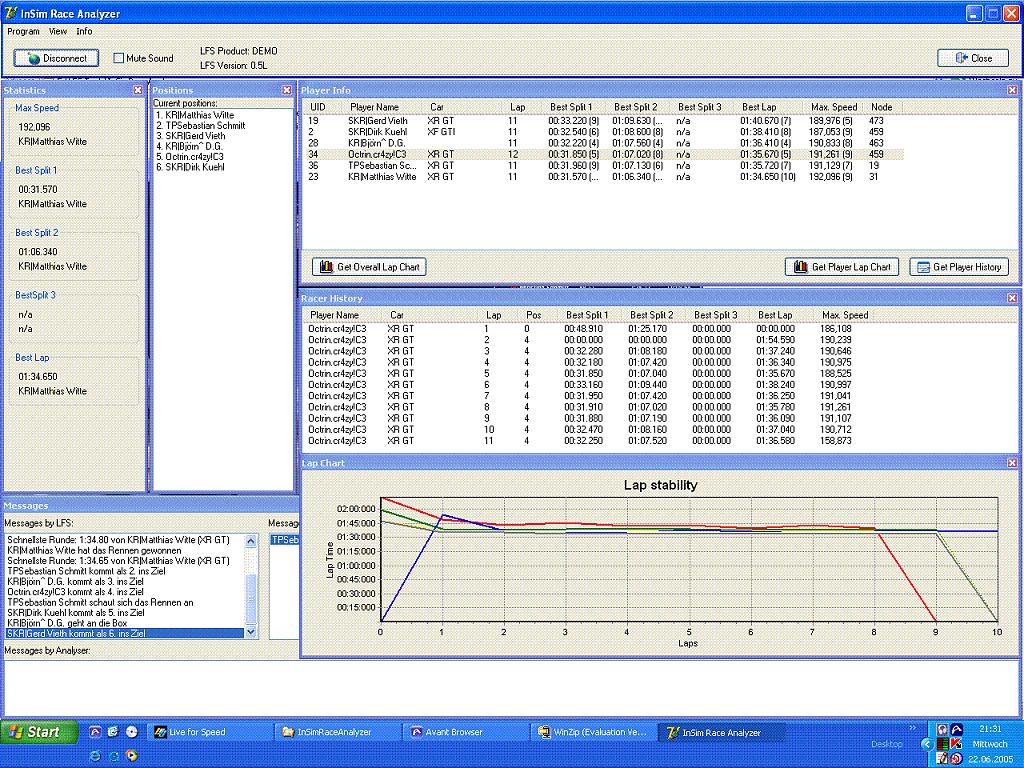1024x768 pixels.
Task: Sort Player Info by Player Name header
Action: click(x=374, y=107)
